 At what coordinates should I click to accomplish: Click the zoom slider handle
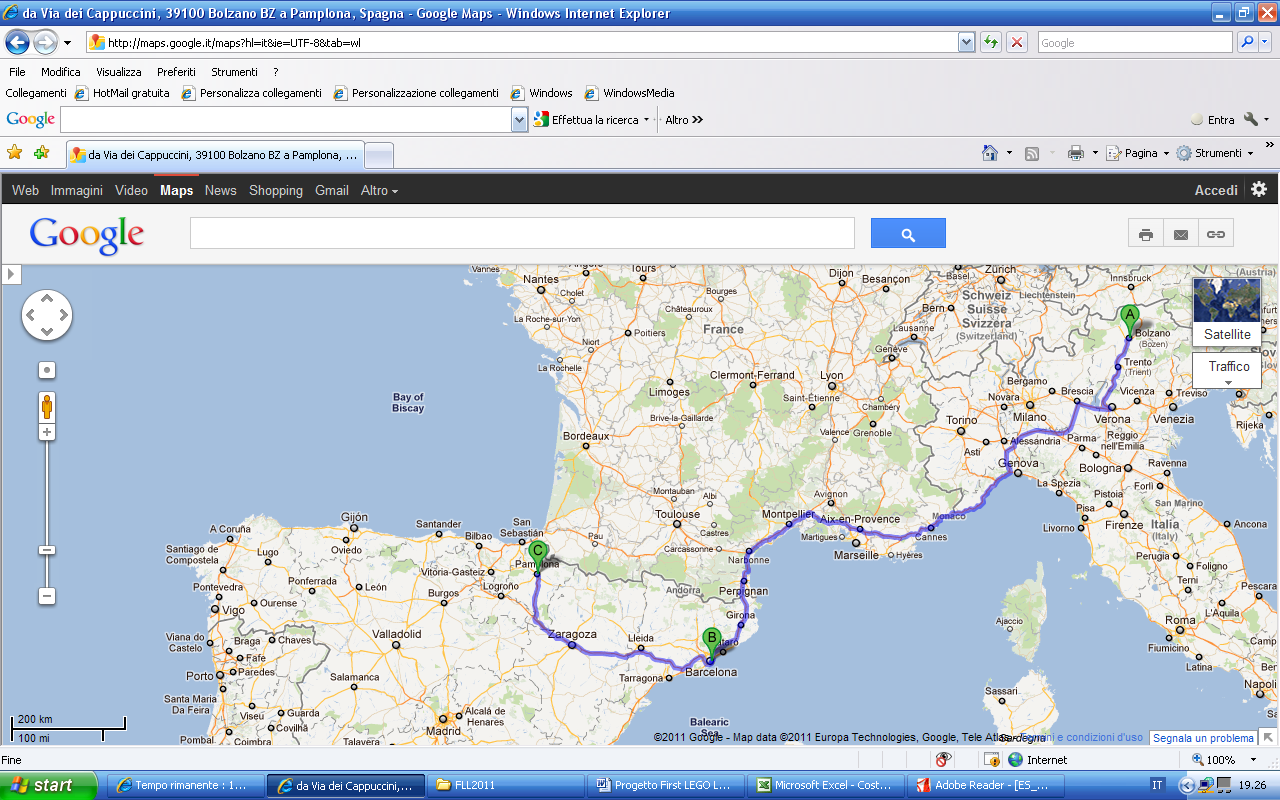pos(47,550)
